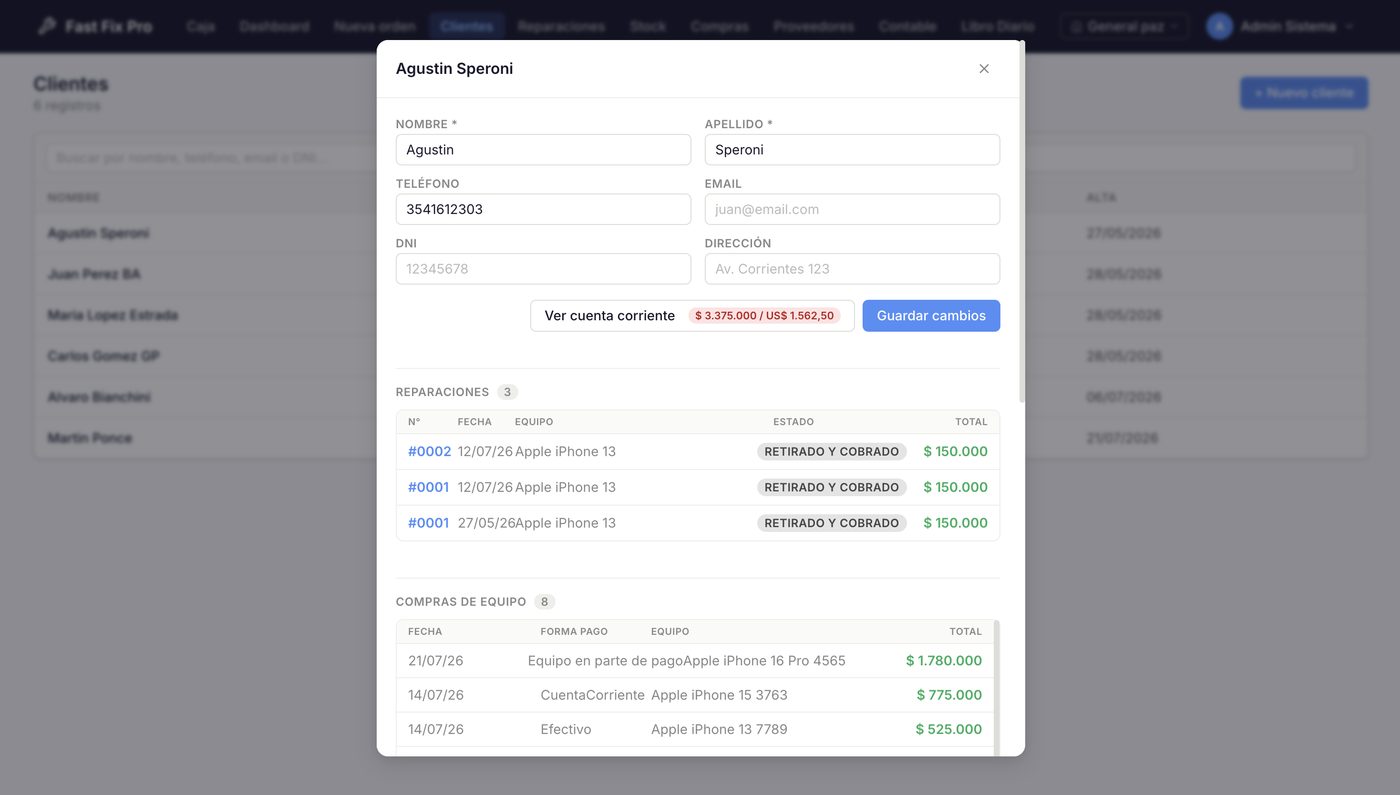Open the 27/05/26 repair #0001 link
Viewport: 1400px width, 795px height.
428,523
